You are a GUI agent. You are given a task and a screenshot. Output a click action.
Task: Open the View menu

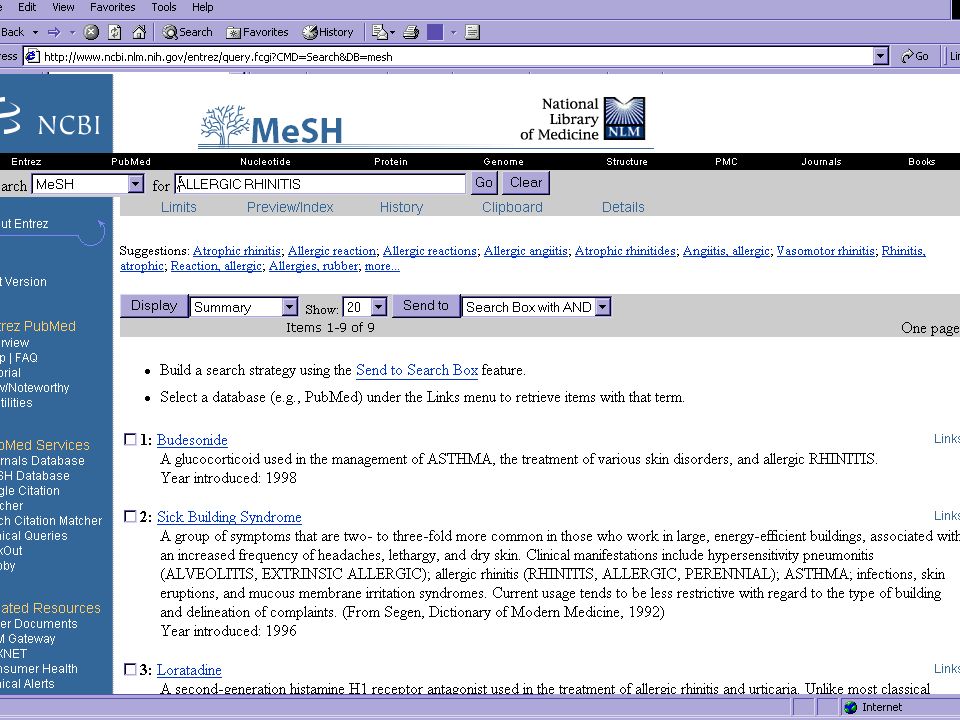(x=63, y=7)
